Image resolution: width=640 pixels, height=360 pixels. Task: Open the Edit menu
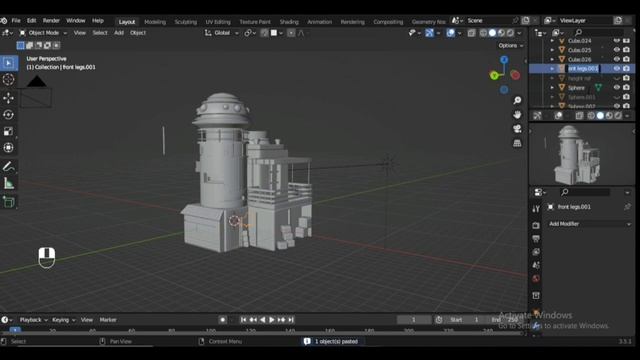point(31,20)
